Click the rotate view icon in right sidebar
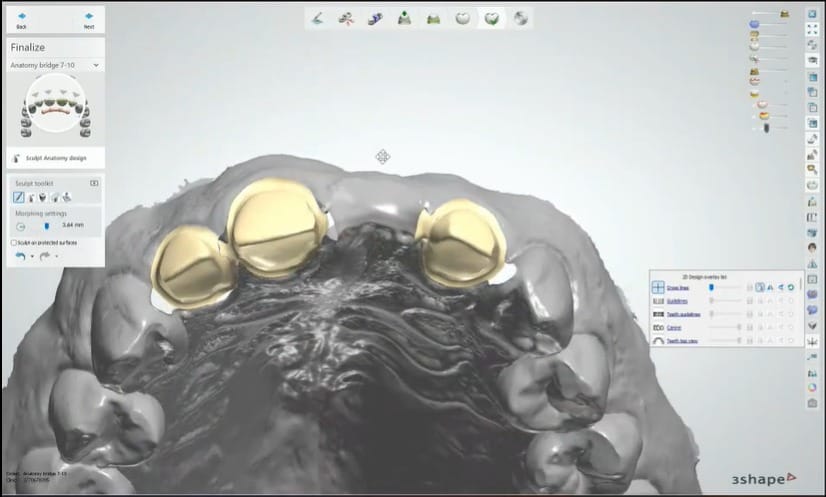826x497 pixels. (x=812, y=45)
